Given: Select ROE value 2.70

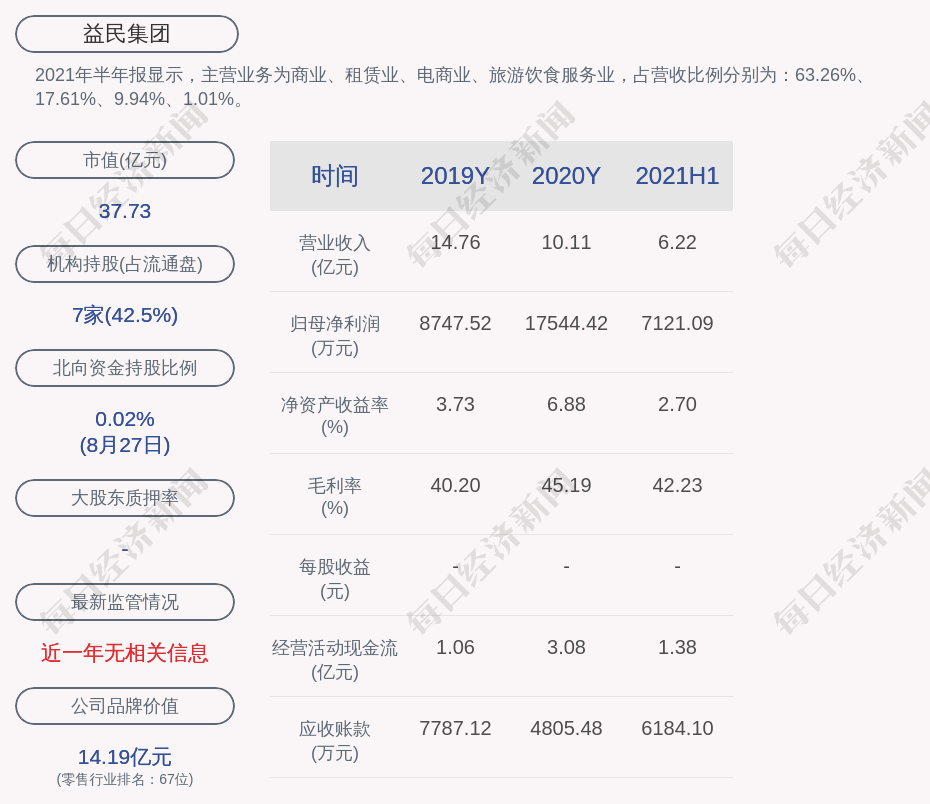Looking at the screenshot, I should pyautogui.click(x=677, y=404).
